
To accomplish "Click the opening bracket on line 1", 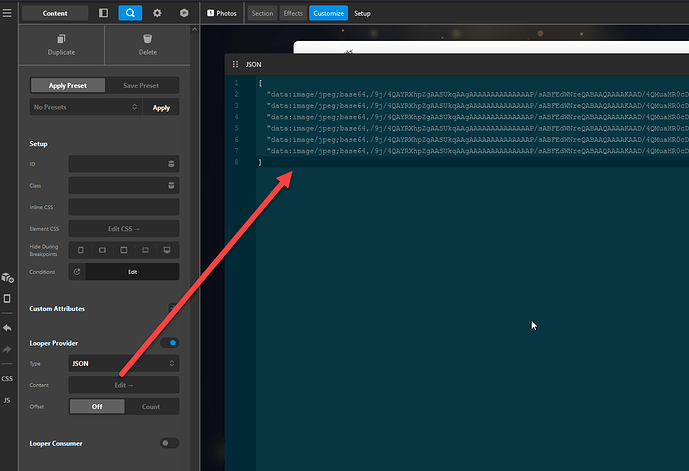I will point(260,83).
